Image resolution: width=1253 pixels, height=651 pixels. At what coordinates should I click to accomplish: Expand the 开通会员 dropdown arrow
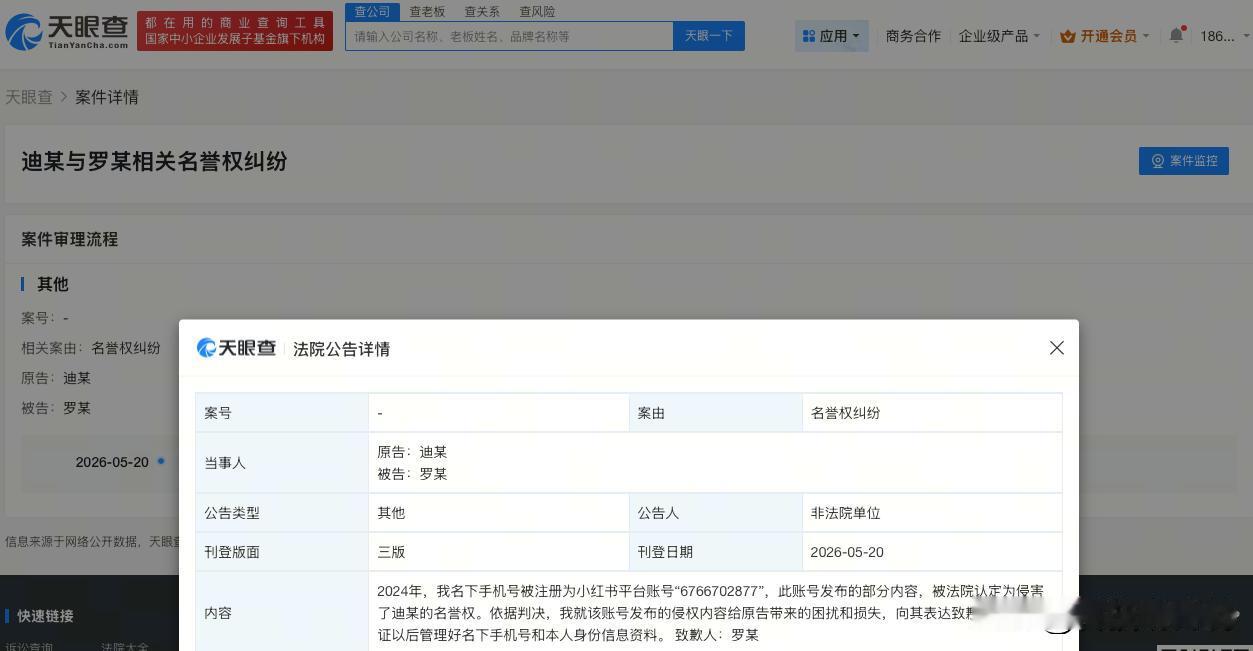tap(1146, 36)
